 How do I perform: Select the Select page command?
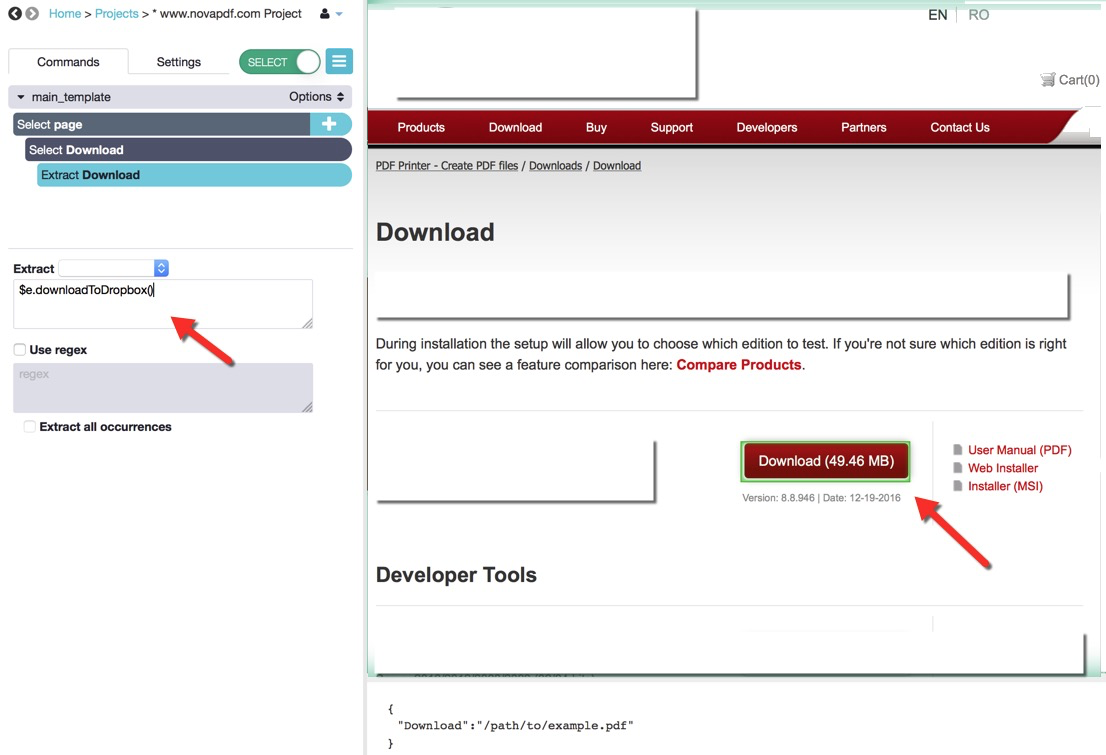(x=162, y=124)
